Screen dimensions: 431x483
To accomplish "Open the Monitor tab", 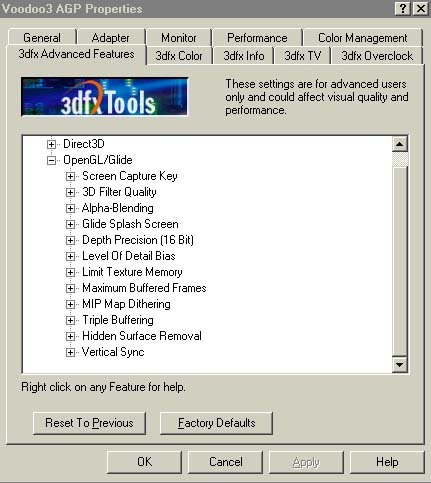I will pyautogui.click(x=179, y=38).
